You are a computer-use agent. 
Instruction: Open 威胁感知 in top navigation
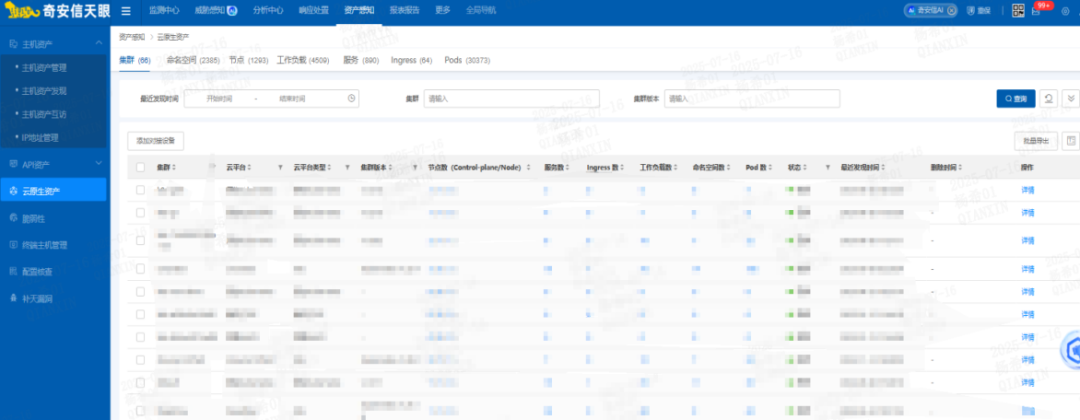point(212,10)
